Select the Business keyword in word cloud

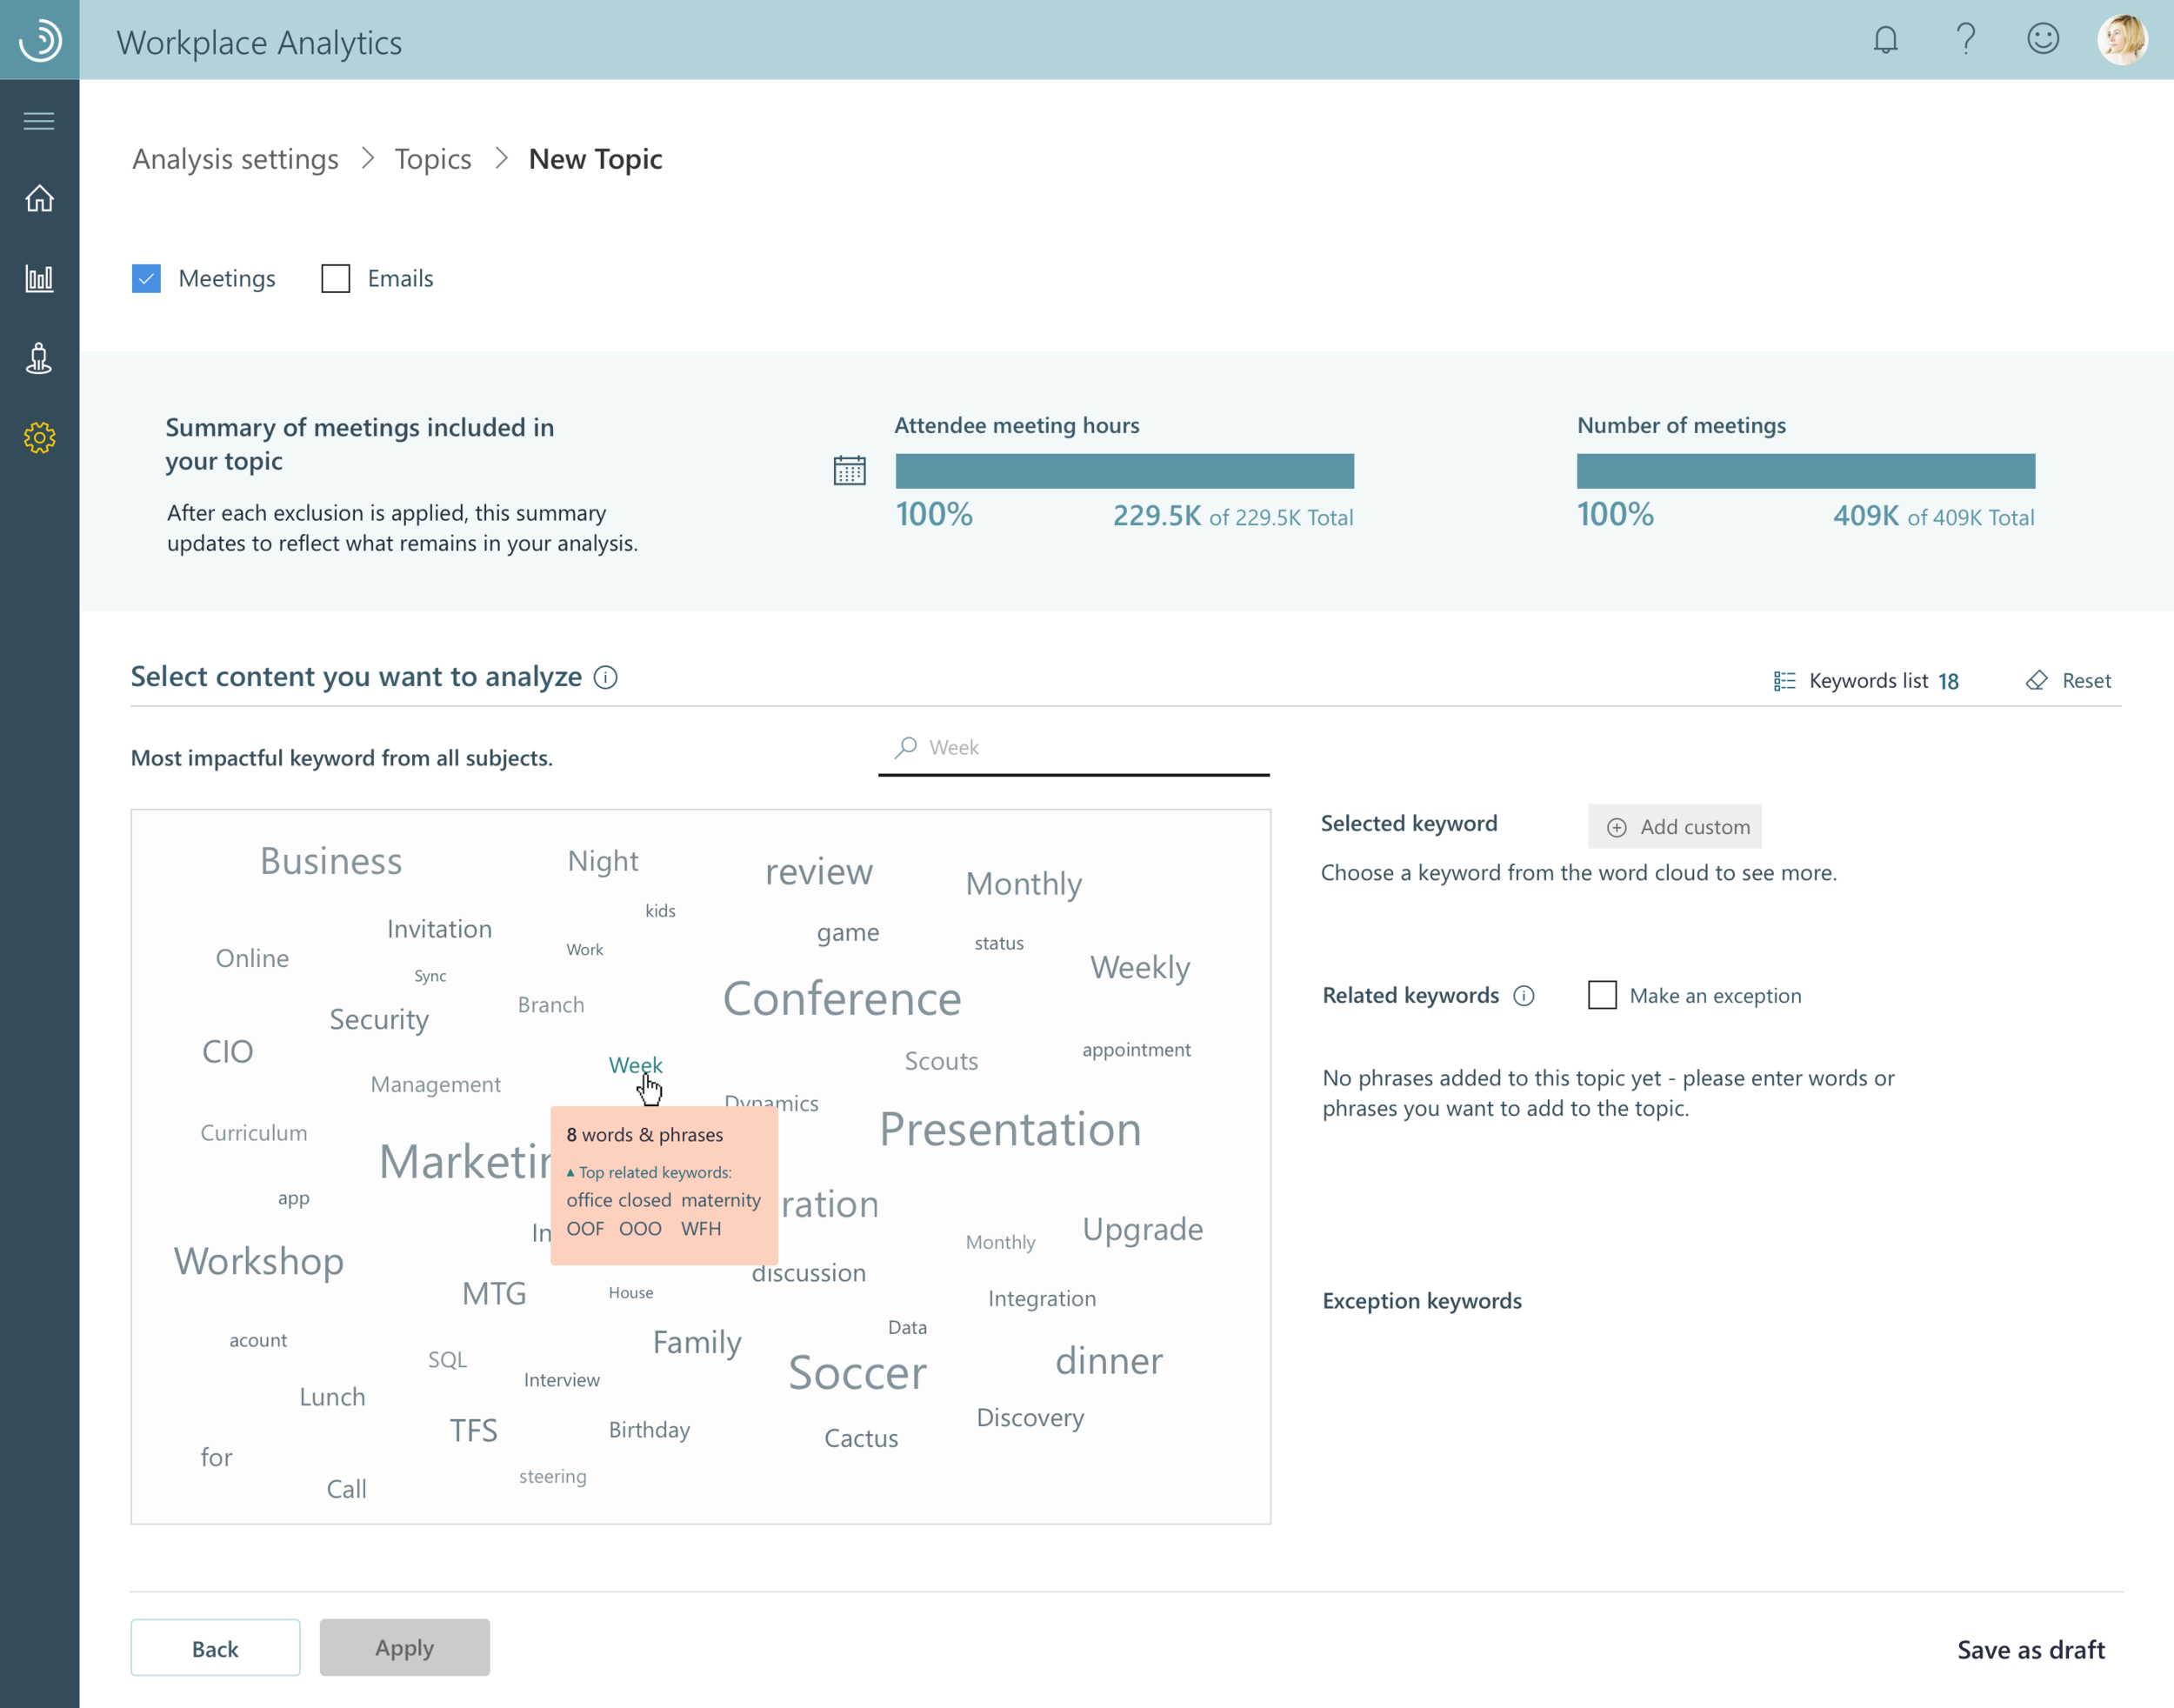click(331, 861)
